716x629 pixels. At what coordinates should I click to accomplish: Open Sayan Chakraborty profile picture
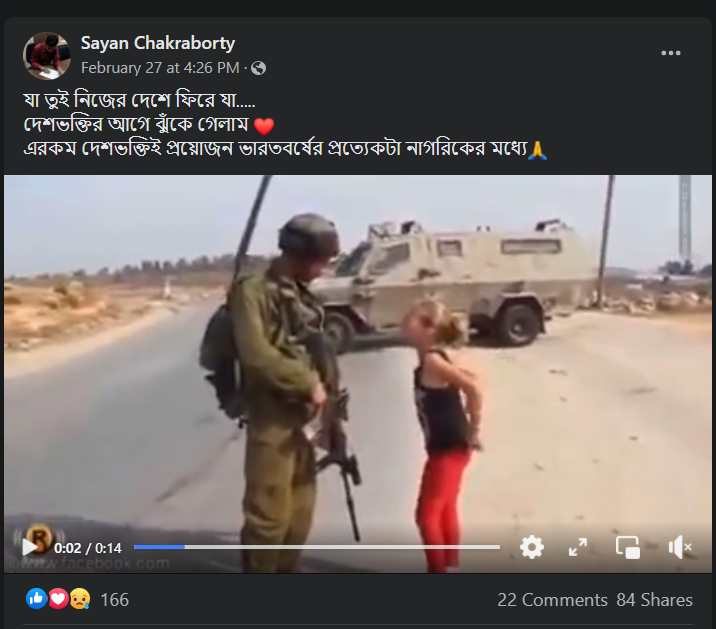coord(47,56)
